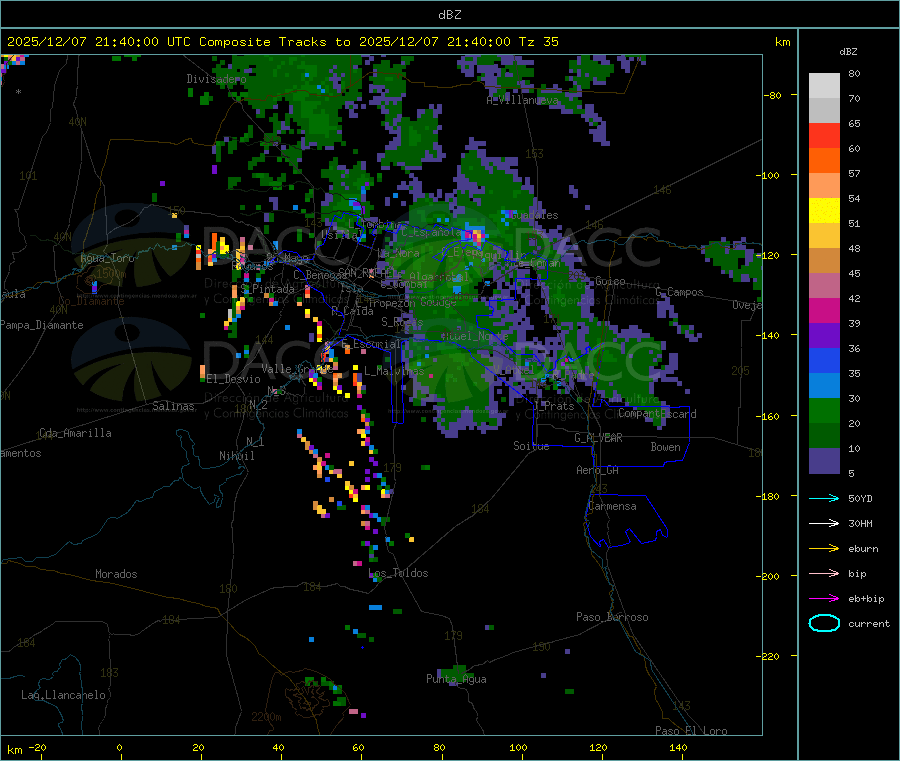
Task: Pick the tan-brown 45–48 dBZ swatch
Action: [x=824, y=261]
